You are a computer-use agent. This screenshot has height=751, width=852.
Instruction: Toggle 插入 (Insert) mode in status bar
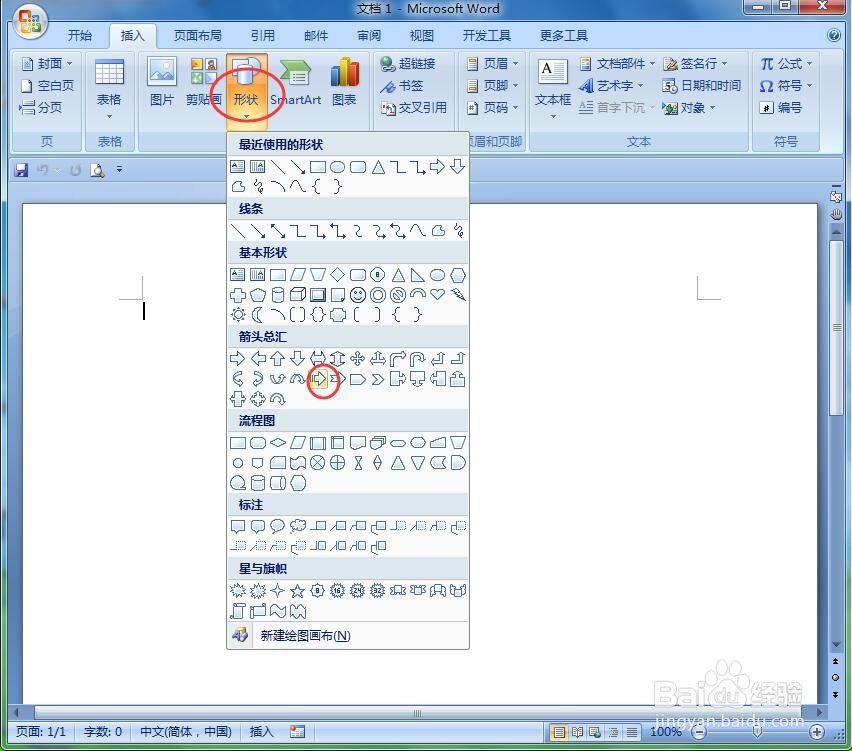pyautogui.click(x=261, y=732)
